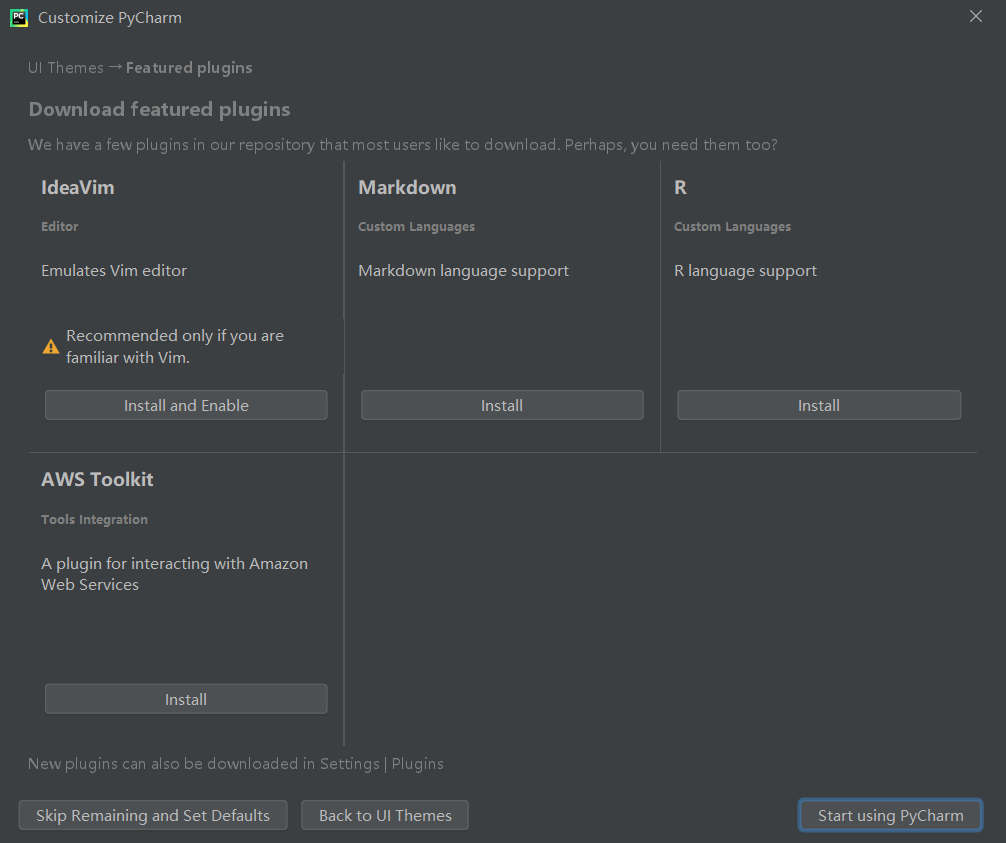Install and Enable the IdeaVim plugin
Image resolution: width=1006 pixels, height=843 pixels.
click(186, 405)
